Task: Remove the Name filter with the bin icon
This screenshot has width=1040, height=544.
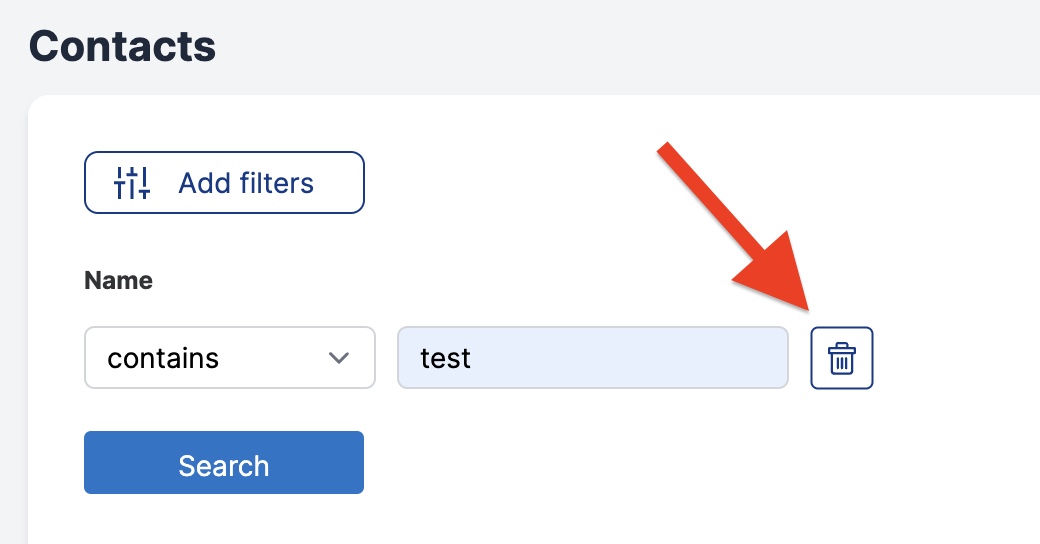Action: point(842,358)
